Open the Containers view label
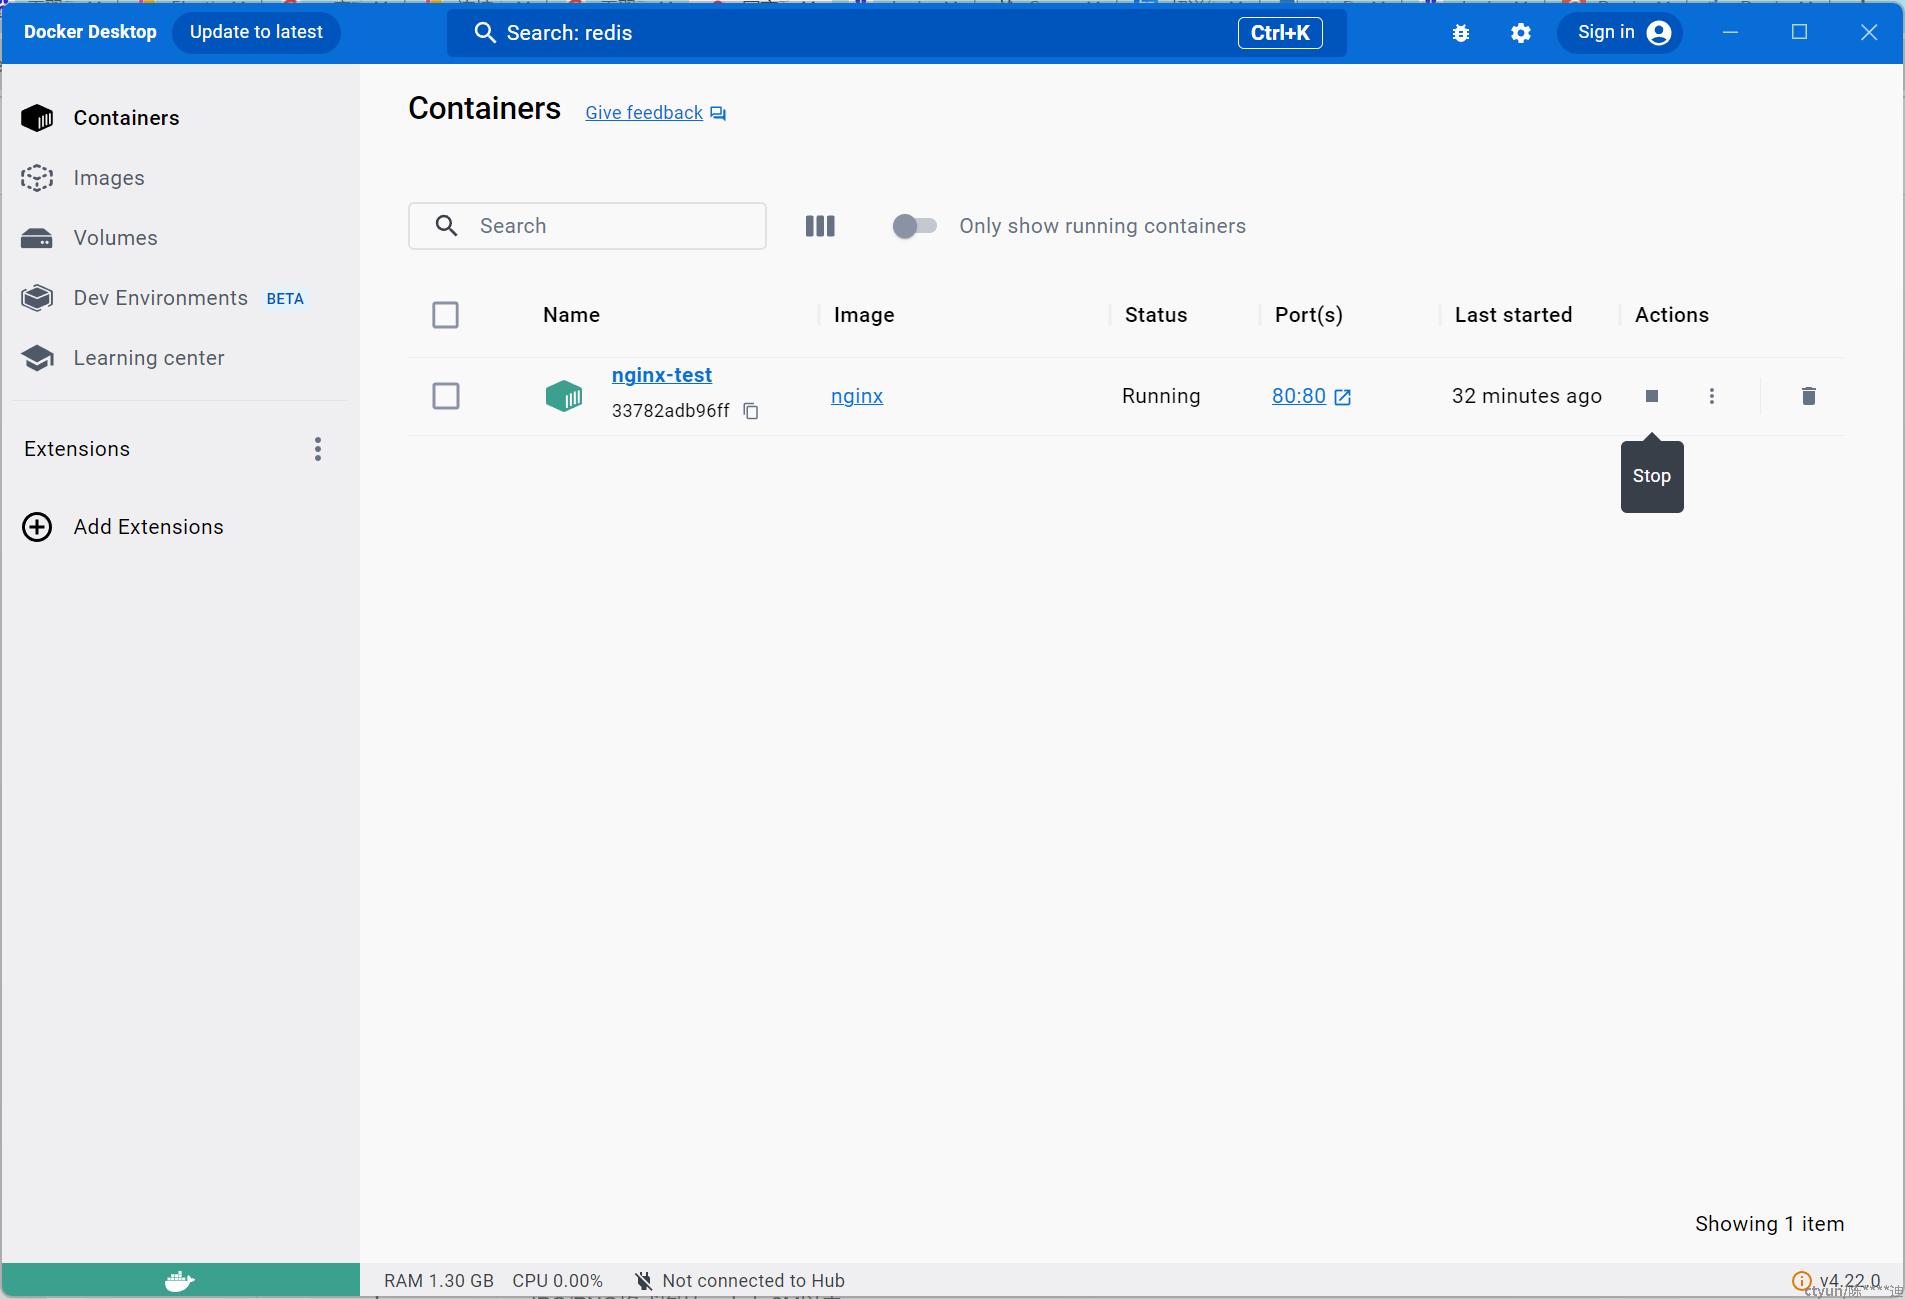The image size is (1905, 1299). 126,118
